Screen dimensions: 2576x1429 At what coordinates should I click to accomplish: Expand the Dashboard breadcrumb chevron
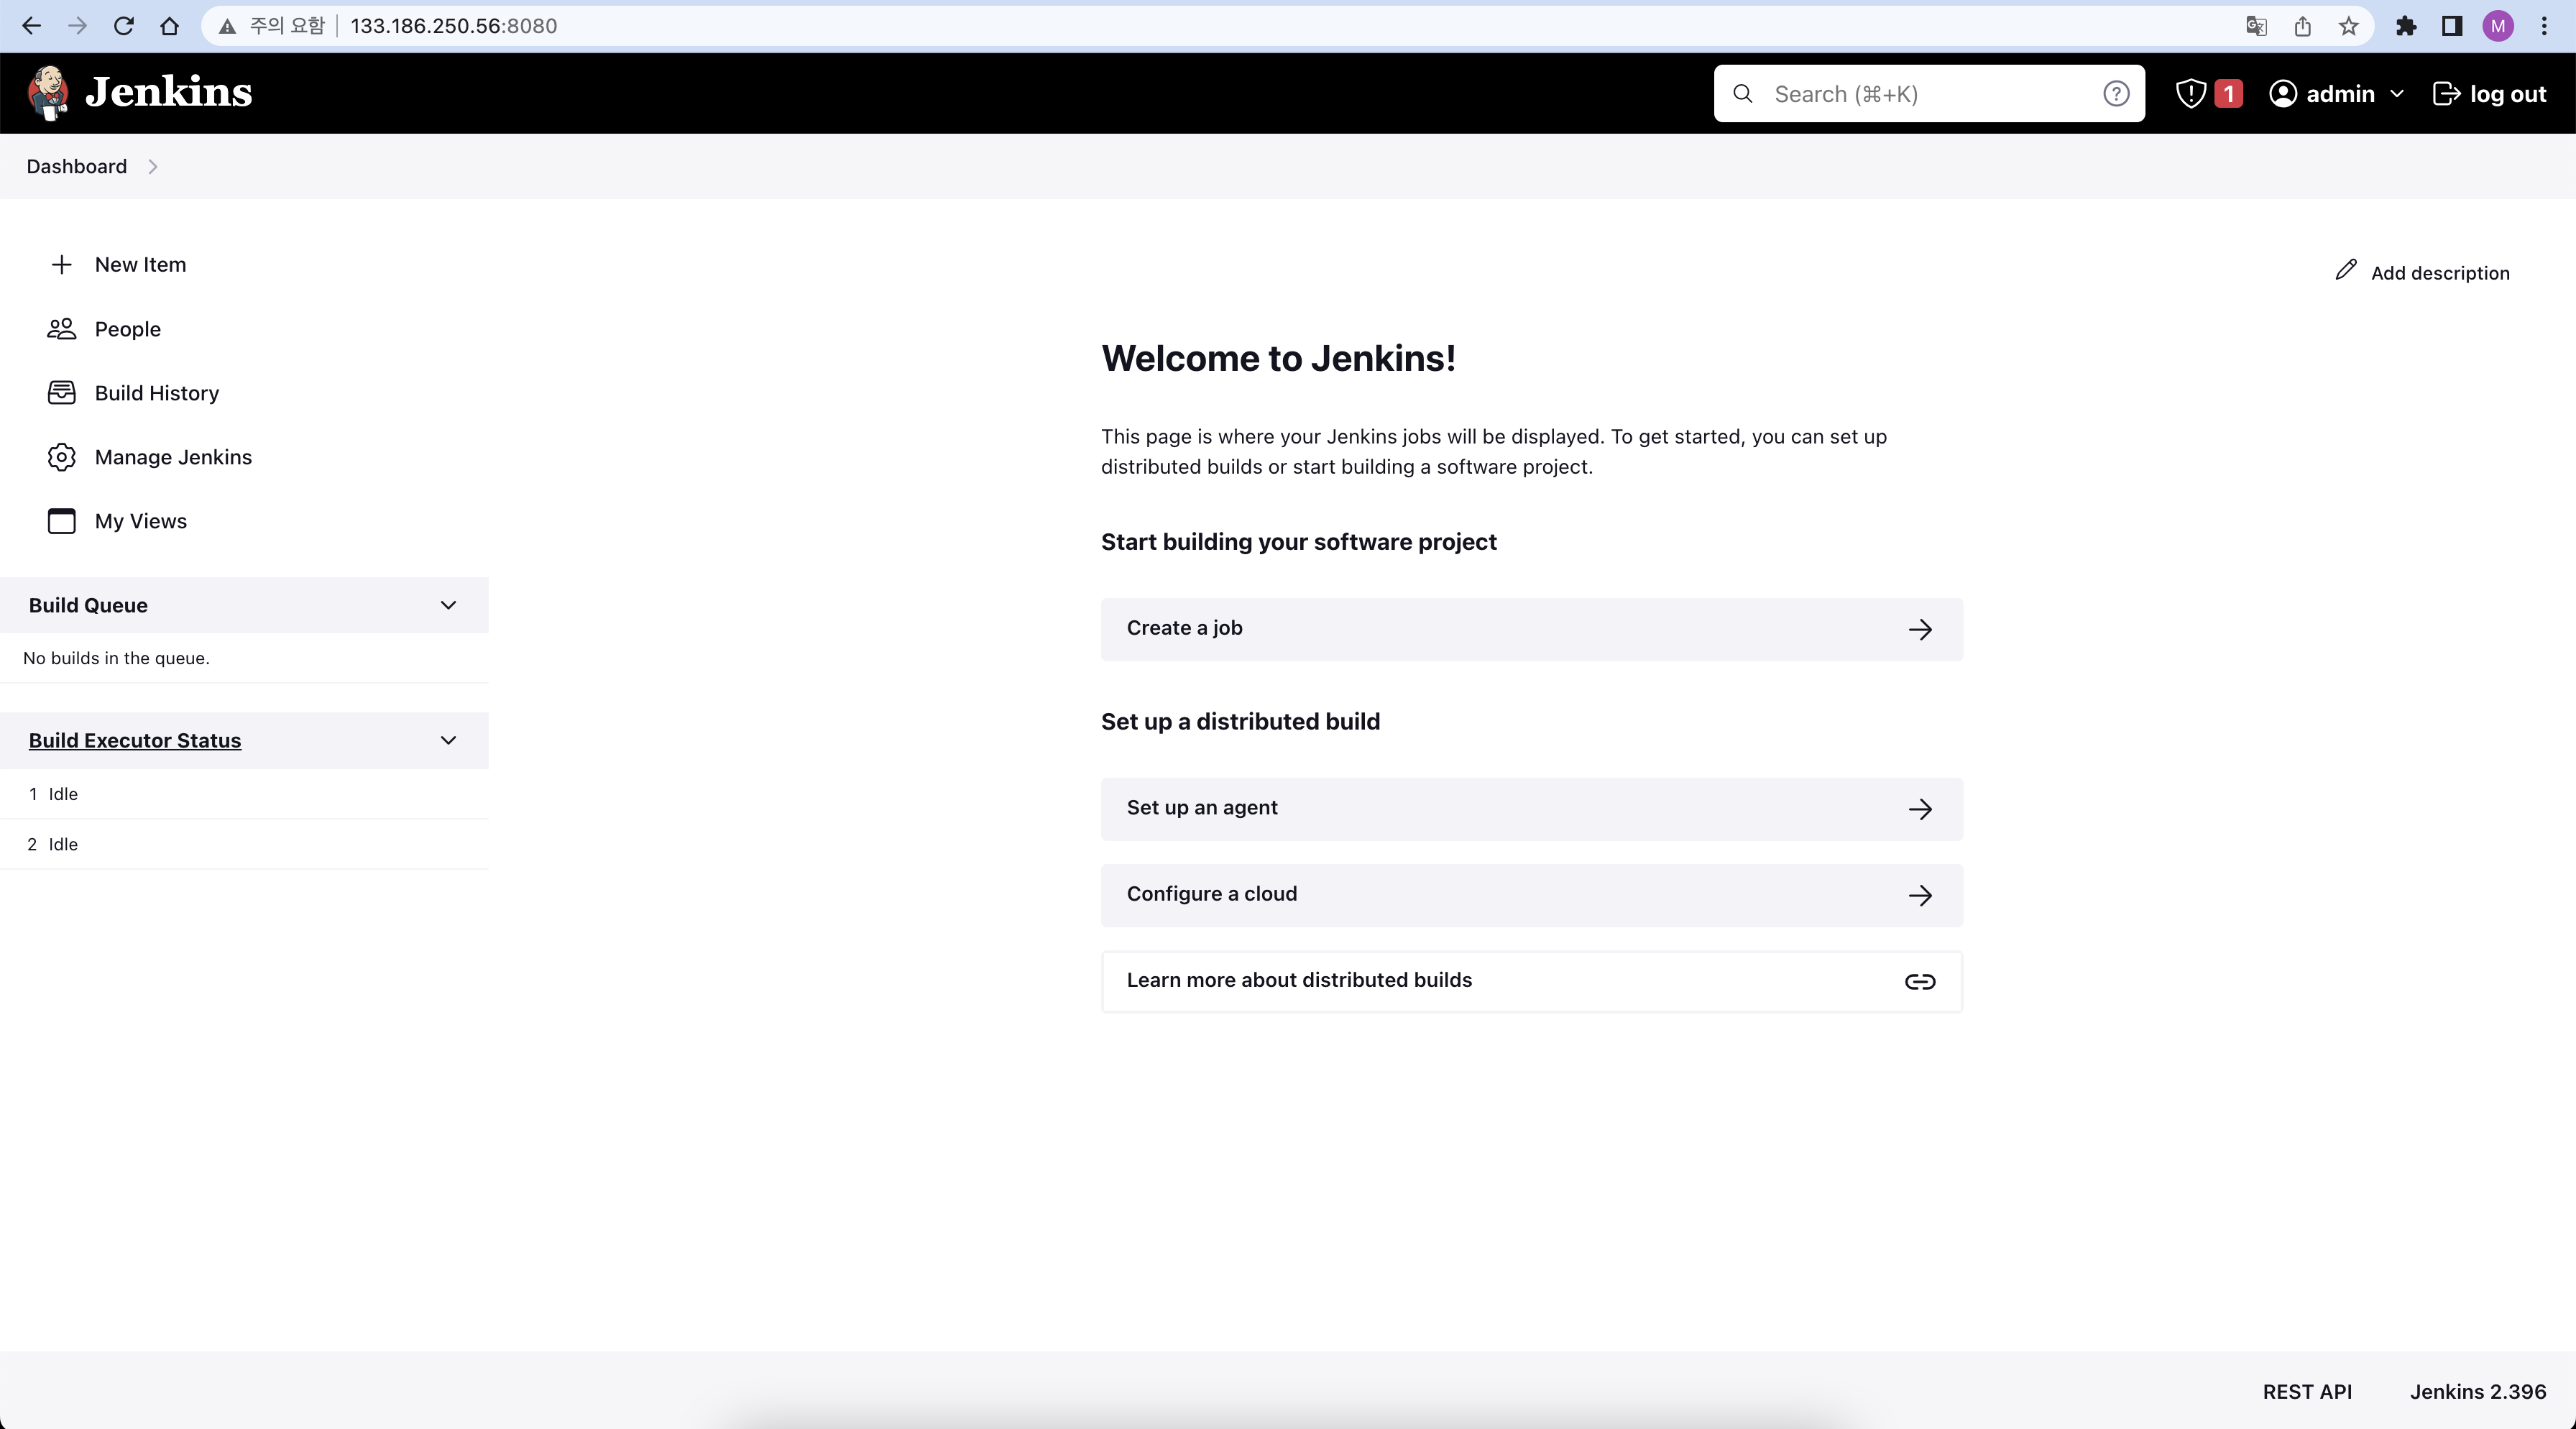click(152, 166)
